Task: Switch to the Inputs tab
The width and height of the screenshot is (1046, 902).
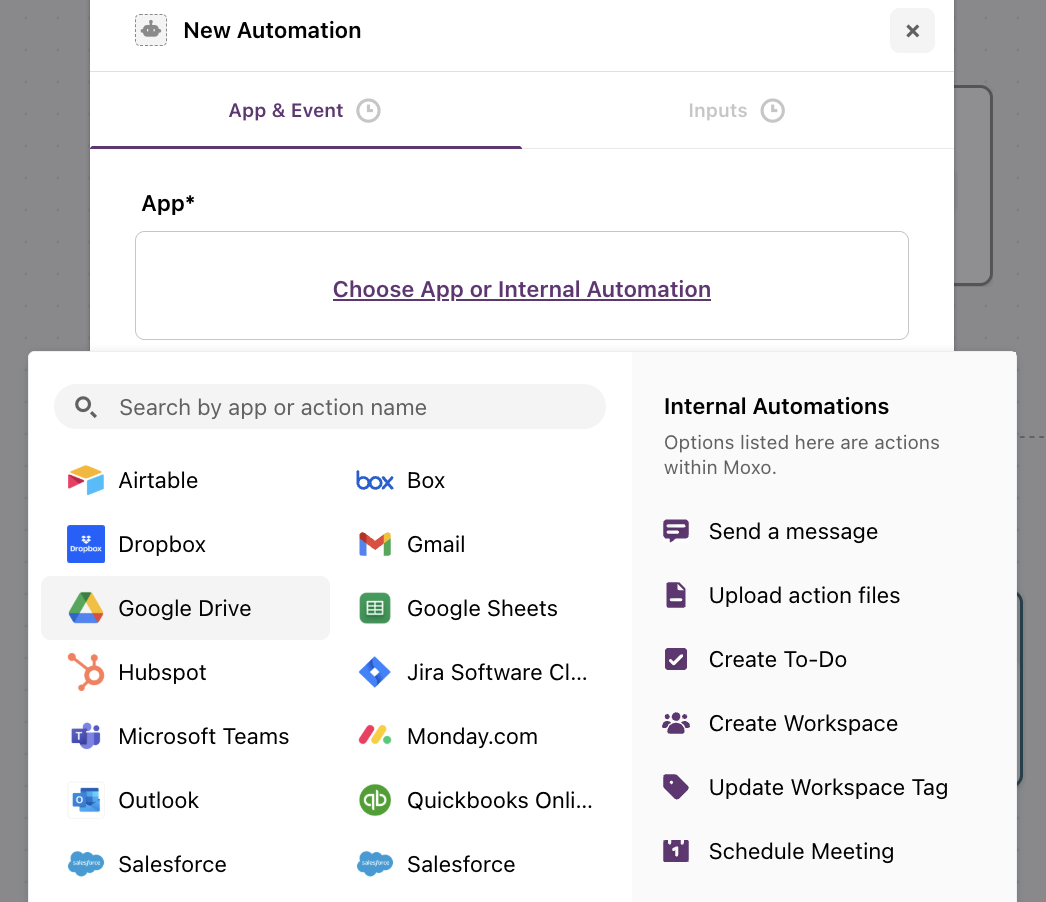Action: [737, 110]
